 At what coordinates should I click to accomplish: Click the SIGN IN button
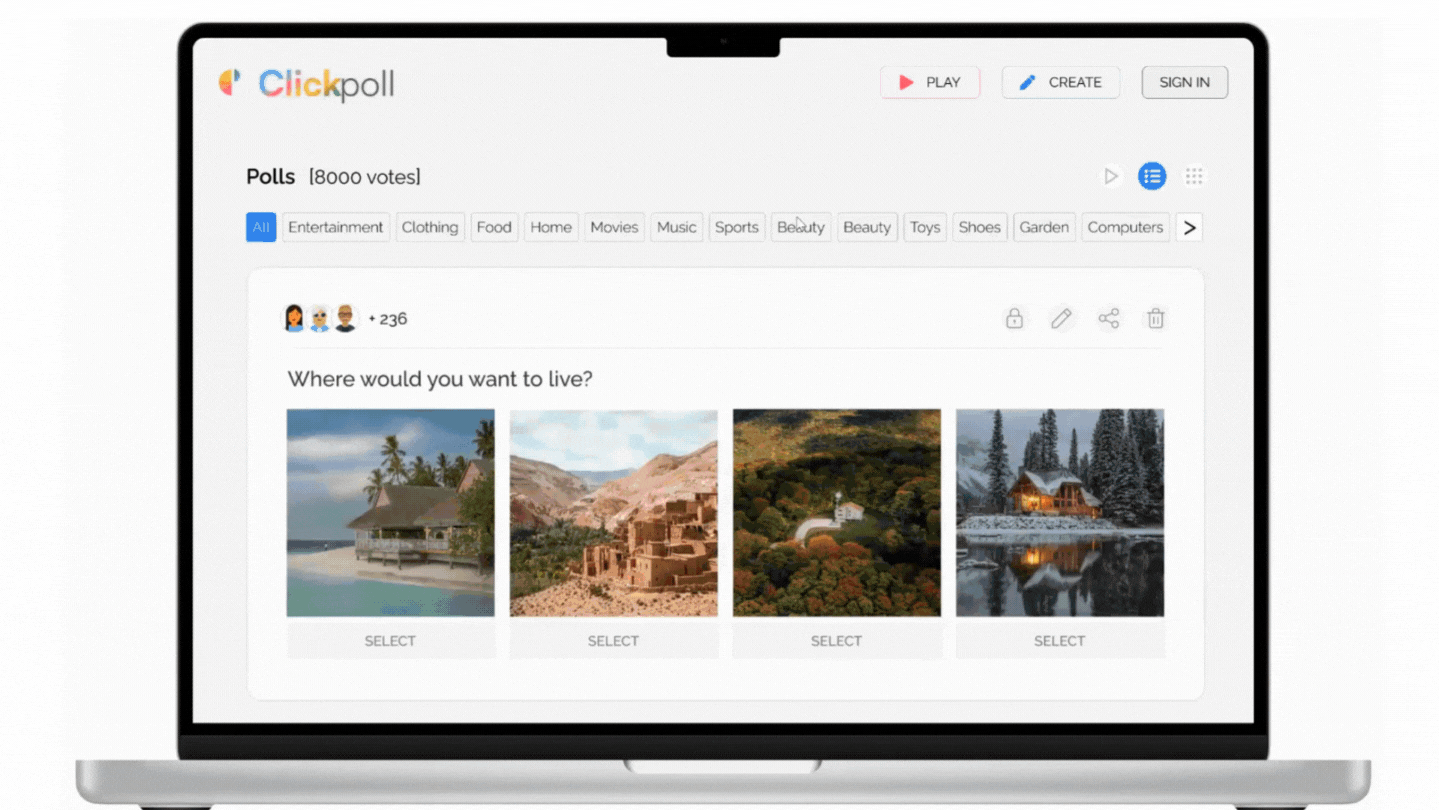[x=1184, y=83]
